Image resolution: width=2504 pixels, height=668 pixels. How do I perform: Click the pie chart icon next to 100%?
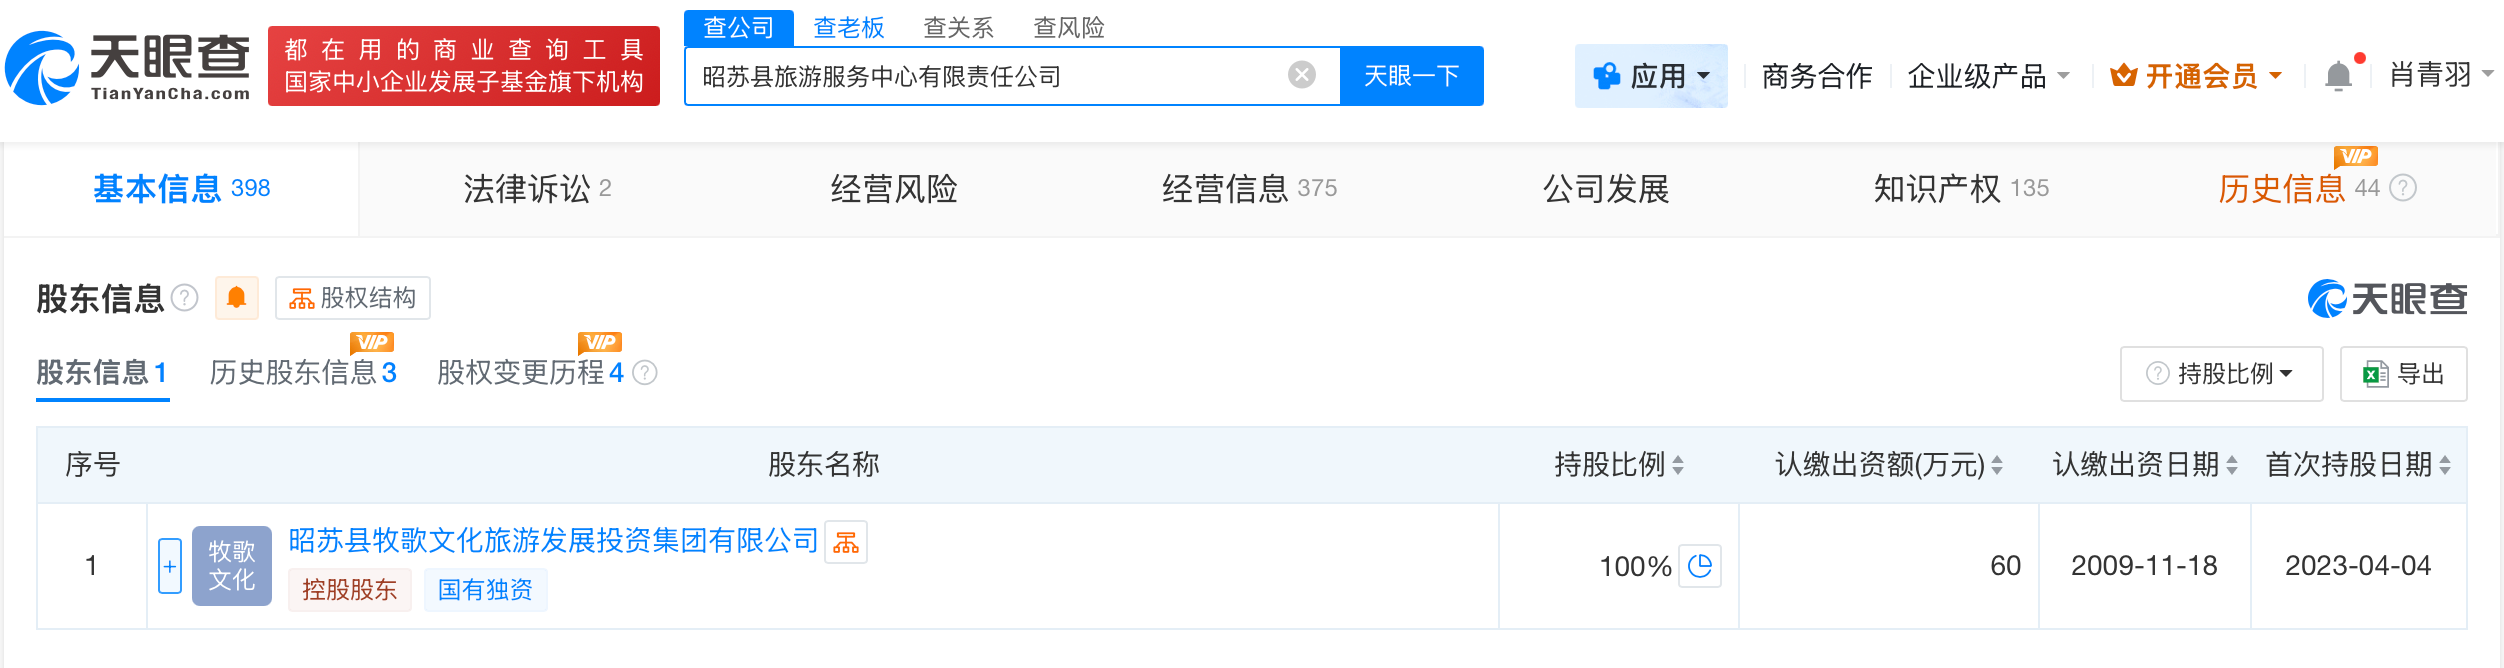tap(1700, 566)
